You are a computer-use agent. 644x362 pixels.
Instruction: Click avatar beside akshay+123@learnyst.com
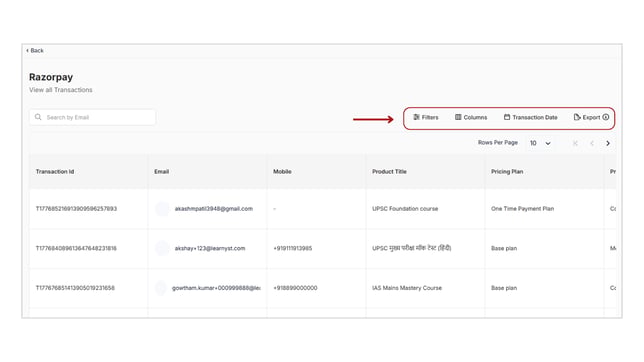[162, 248]
